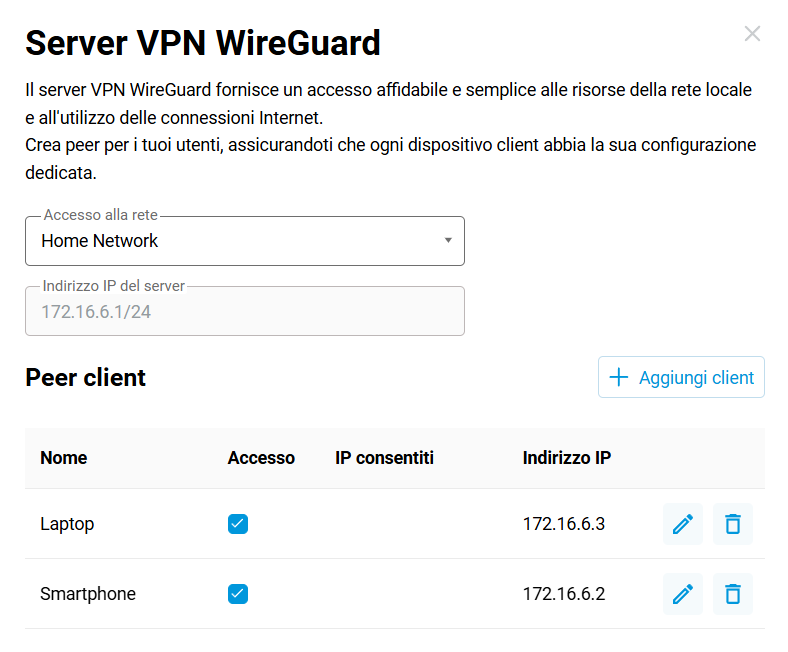Edit the Smartphone peer with pencil icon
The image size is (788, 652).
[x=683, y=594]
